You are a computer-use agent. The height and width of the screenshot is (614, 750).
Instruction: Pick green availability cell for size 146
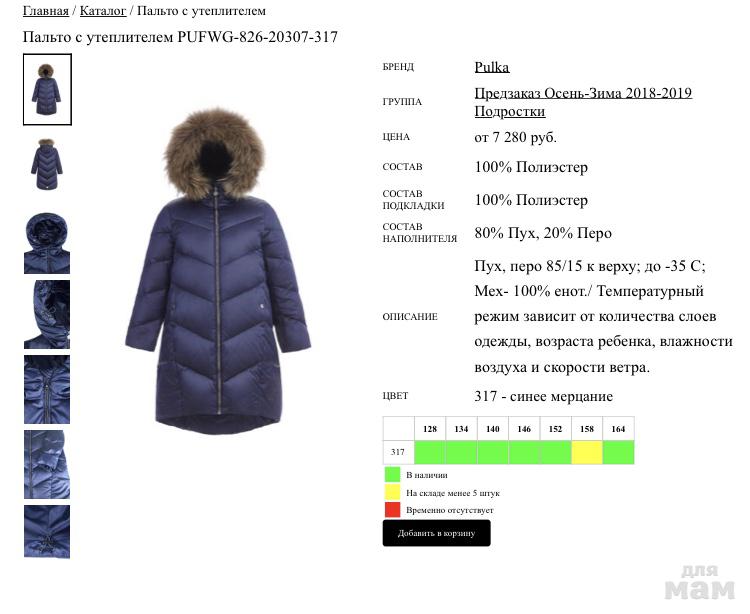click(524, 452)
